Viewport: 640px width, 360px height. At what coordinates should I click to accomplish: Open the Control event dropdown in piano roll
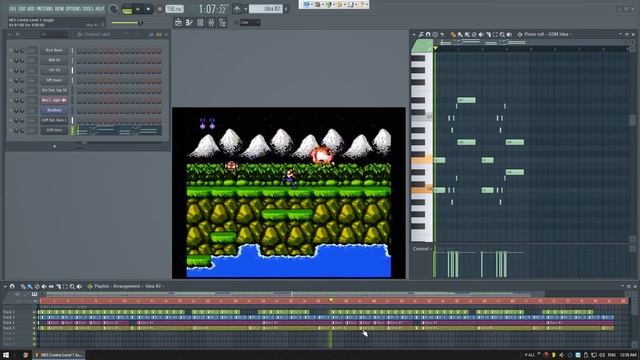tap(422, 249)
